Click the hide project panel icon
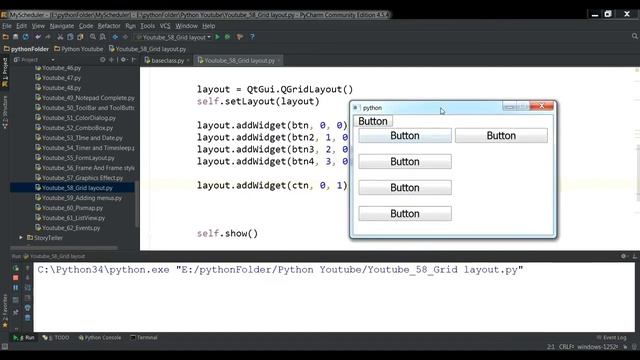 click(133, 60)
